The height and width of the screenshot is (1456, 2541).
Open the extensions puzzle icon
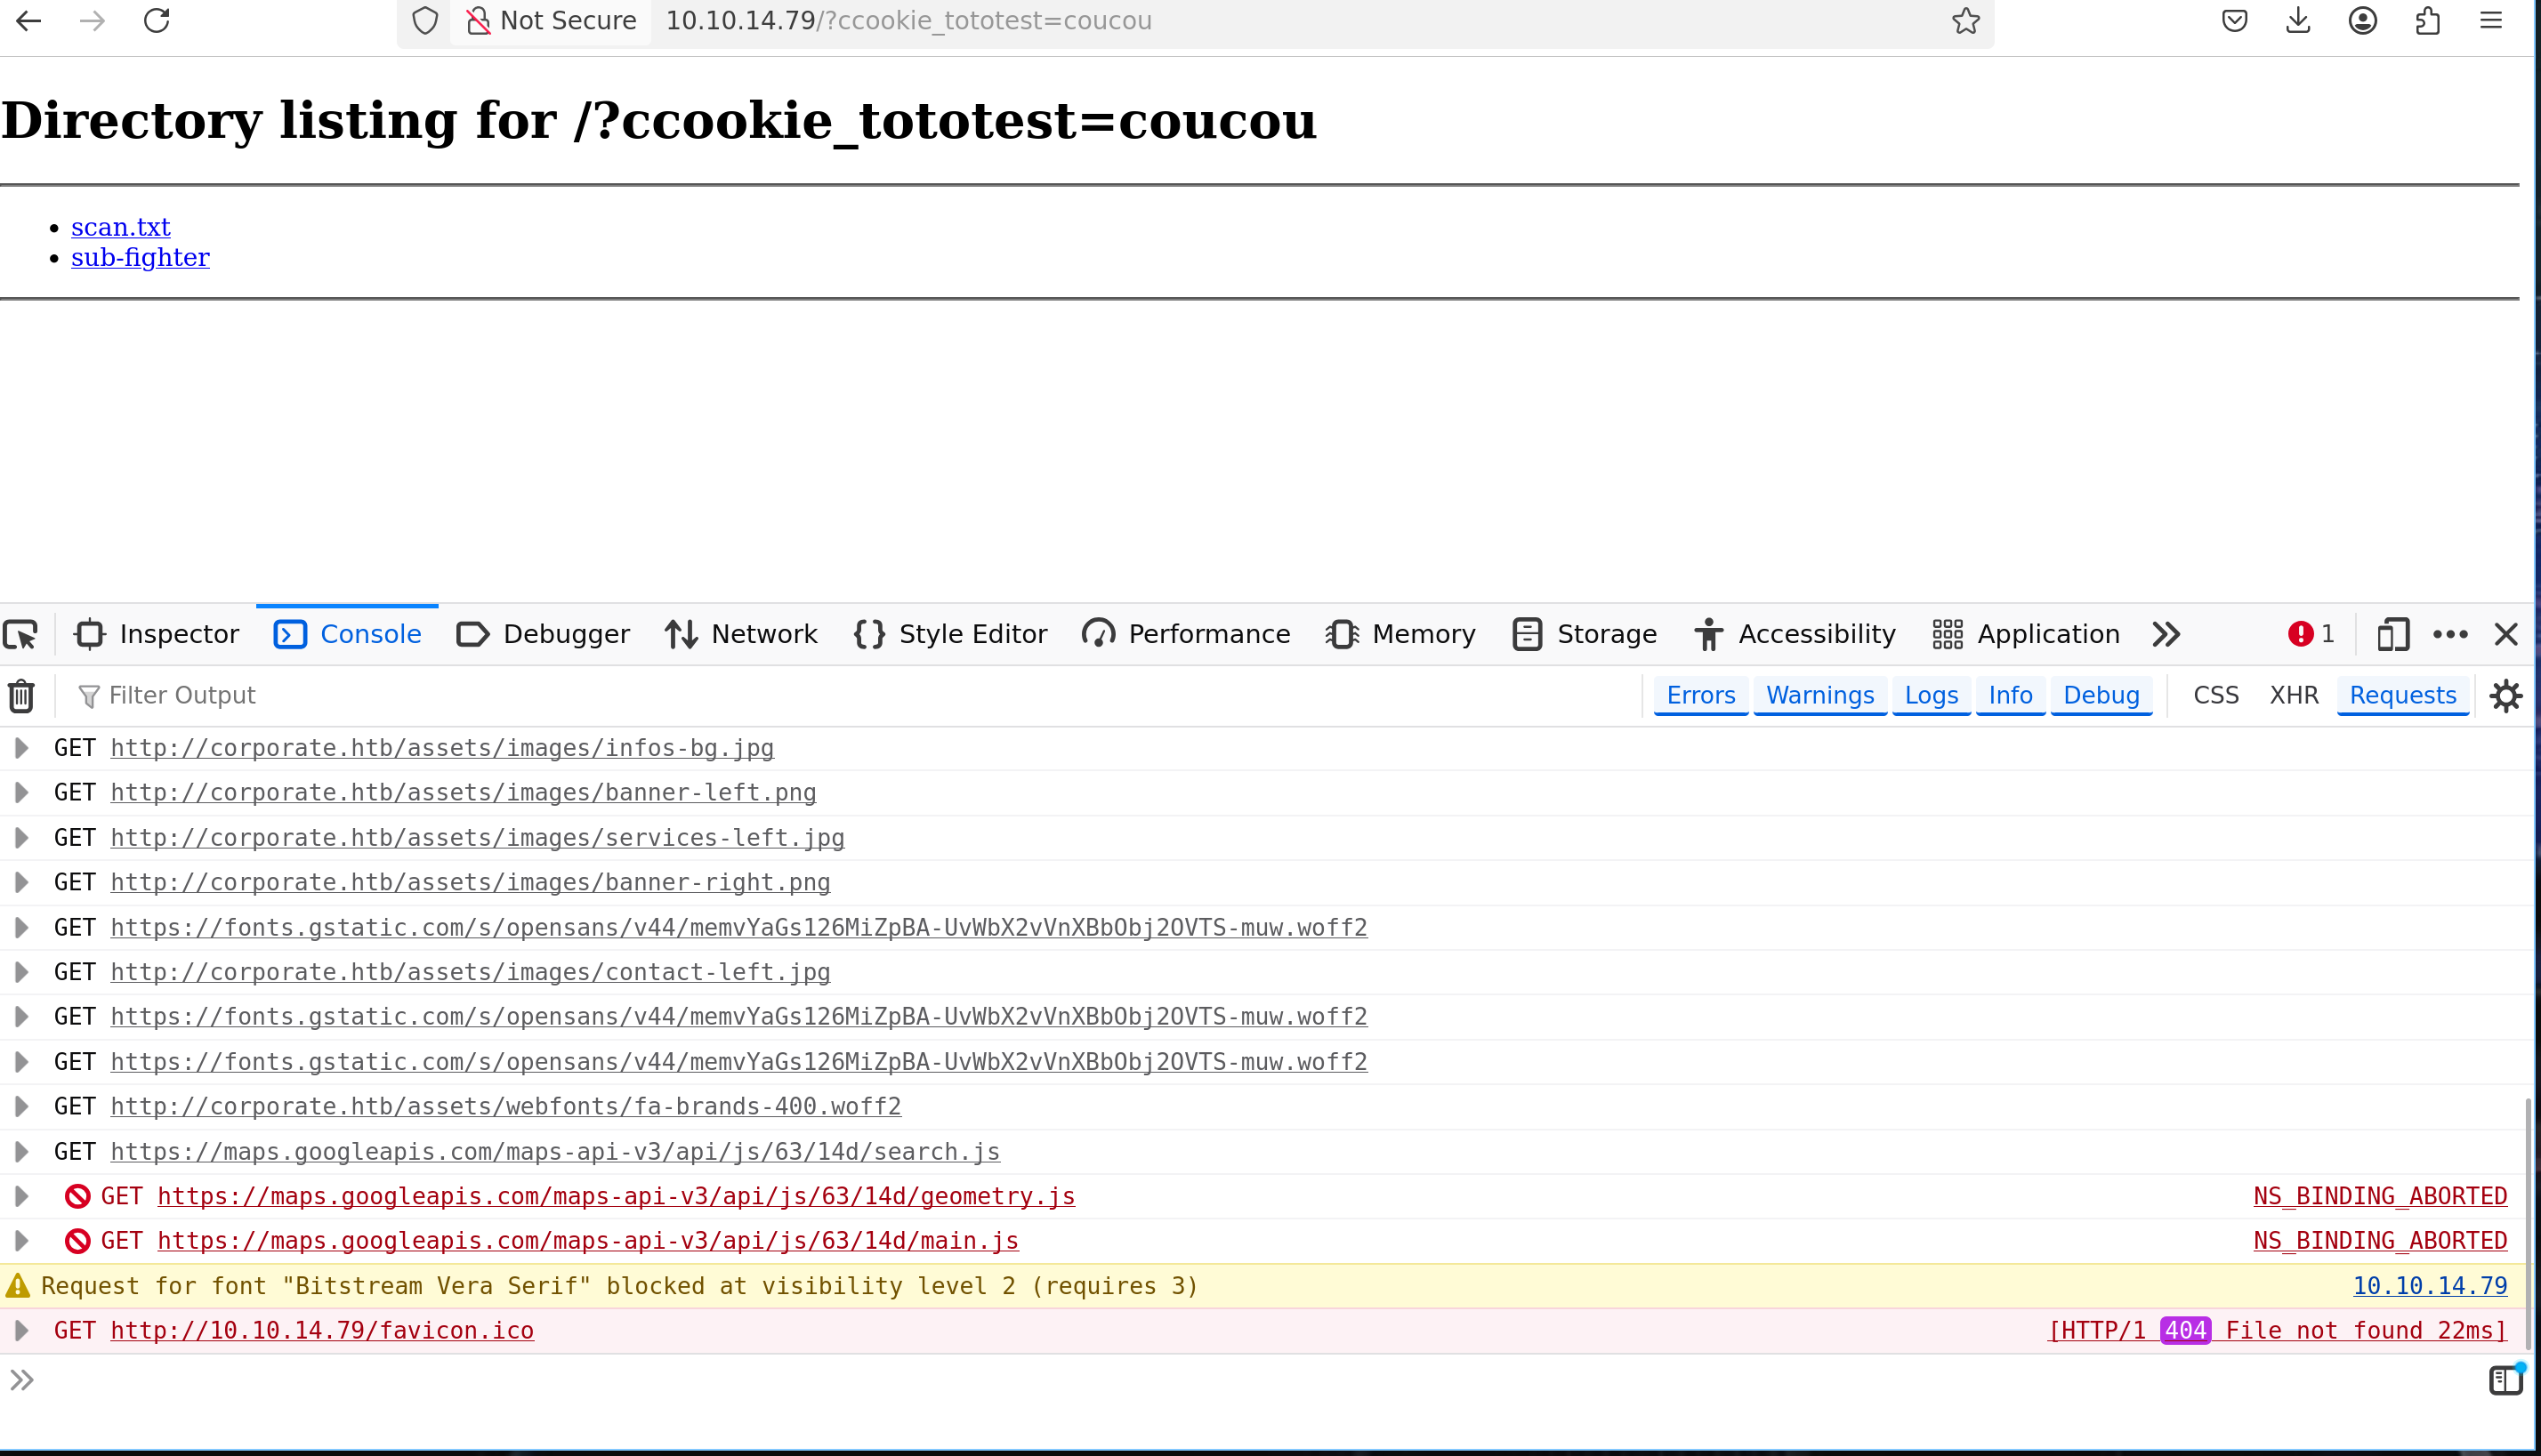2427,21
